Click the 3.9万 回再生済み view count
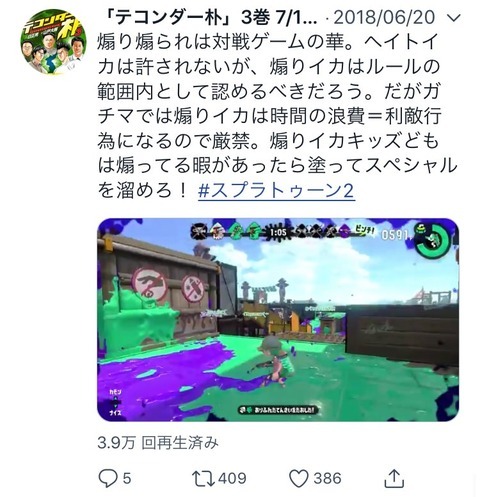 (x=158, y=443)
